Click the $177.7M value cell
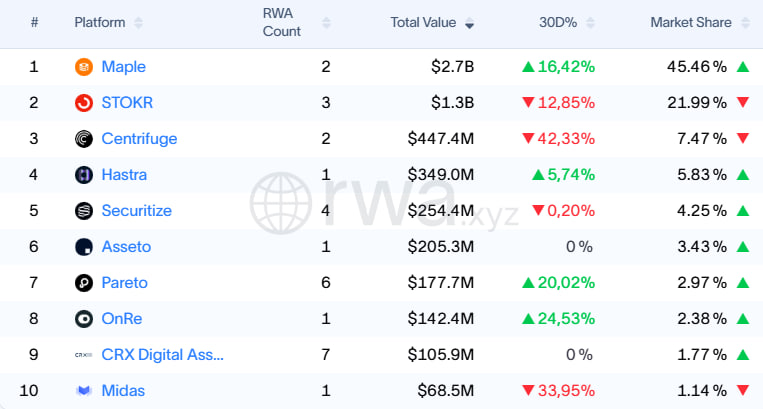Viewport: 763px width, 409px height. (x=441, y=283)
